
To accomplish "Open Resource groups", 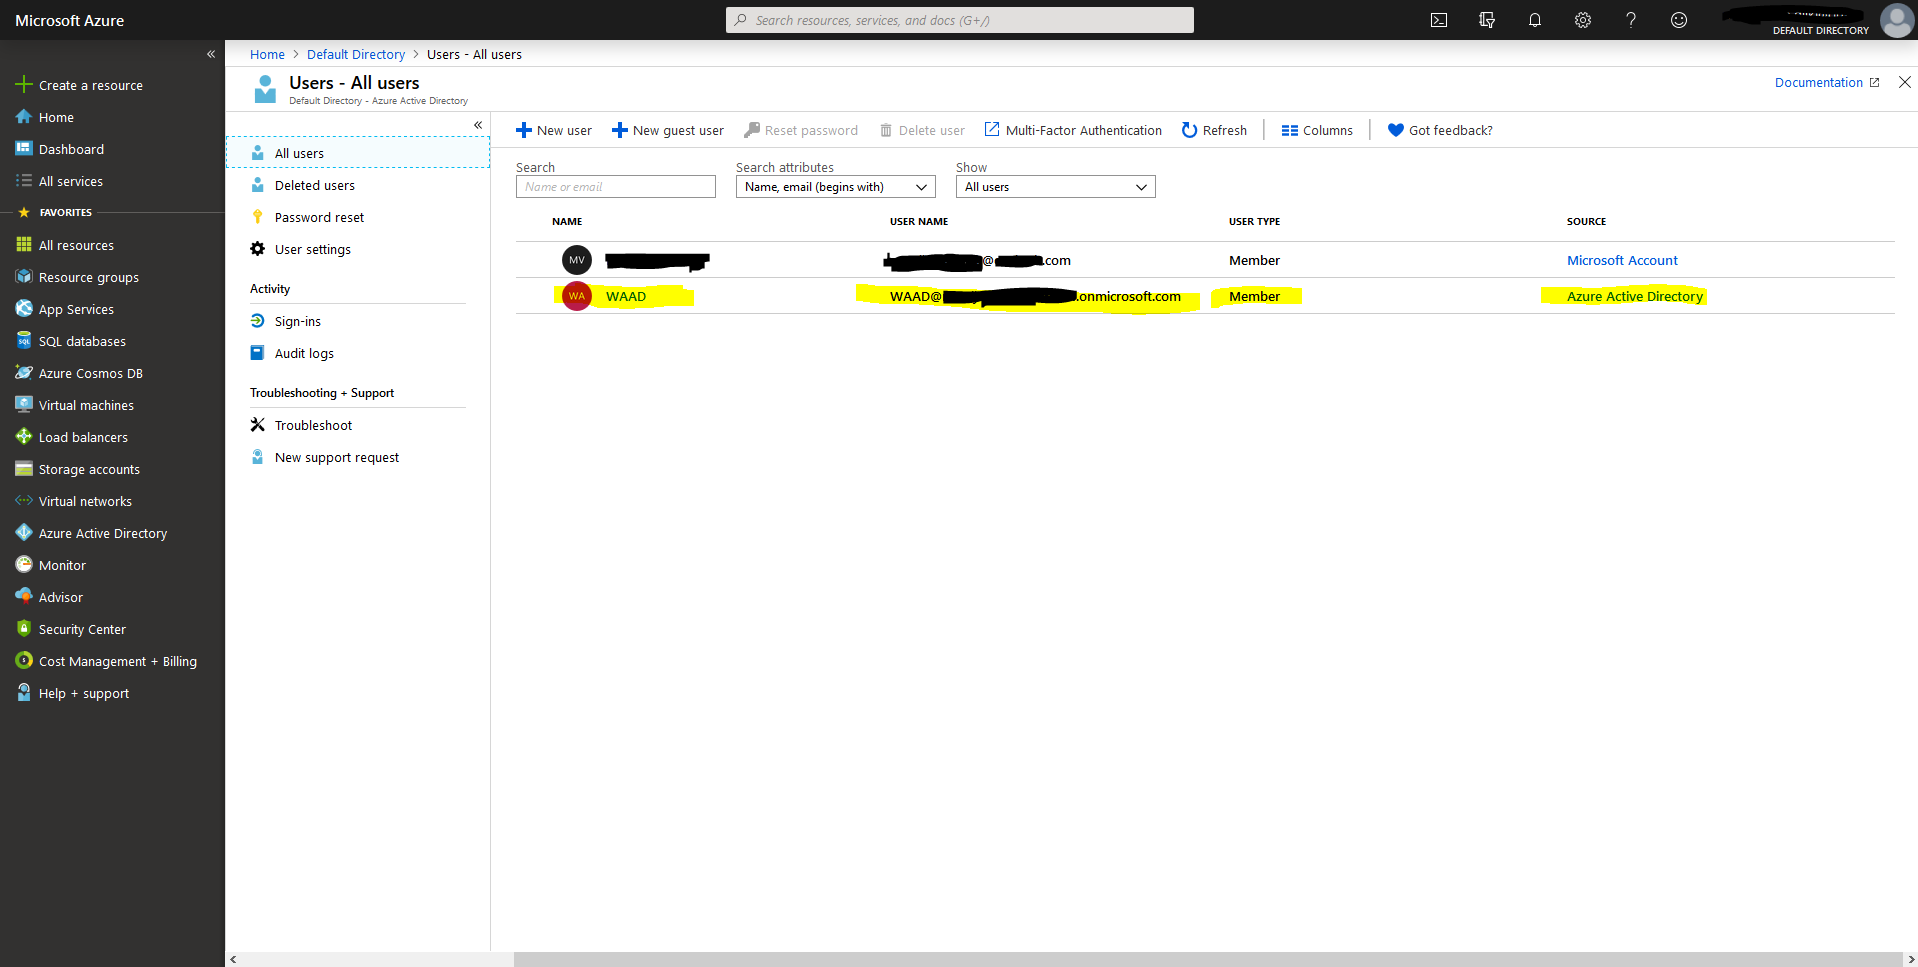I will click(x=77, y=277).
